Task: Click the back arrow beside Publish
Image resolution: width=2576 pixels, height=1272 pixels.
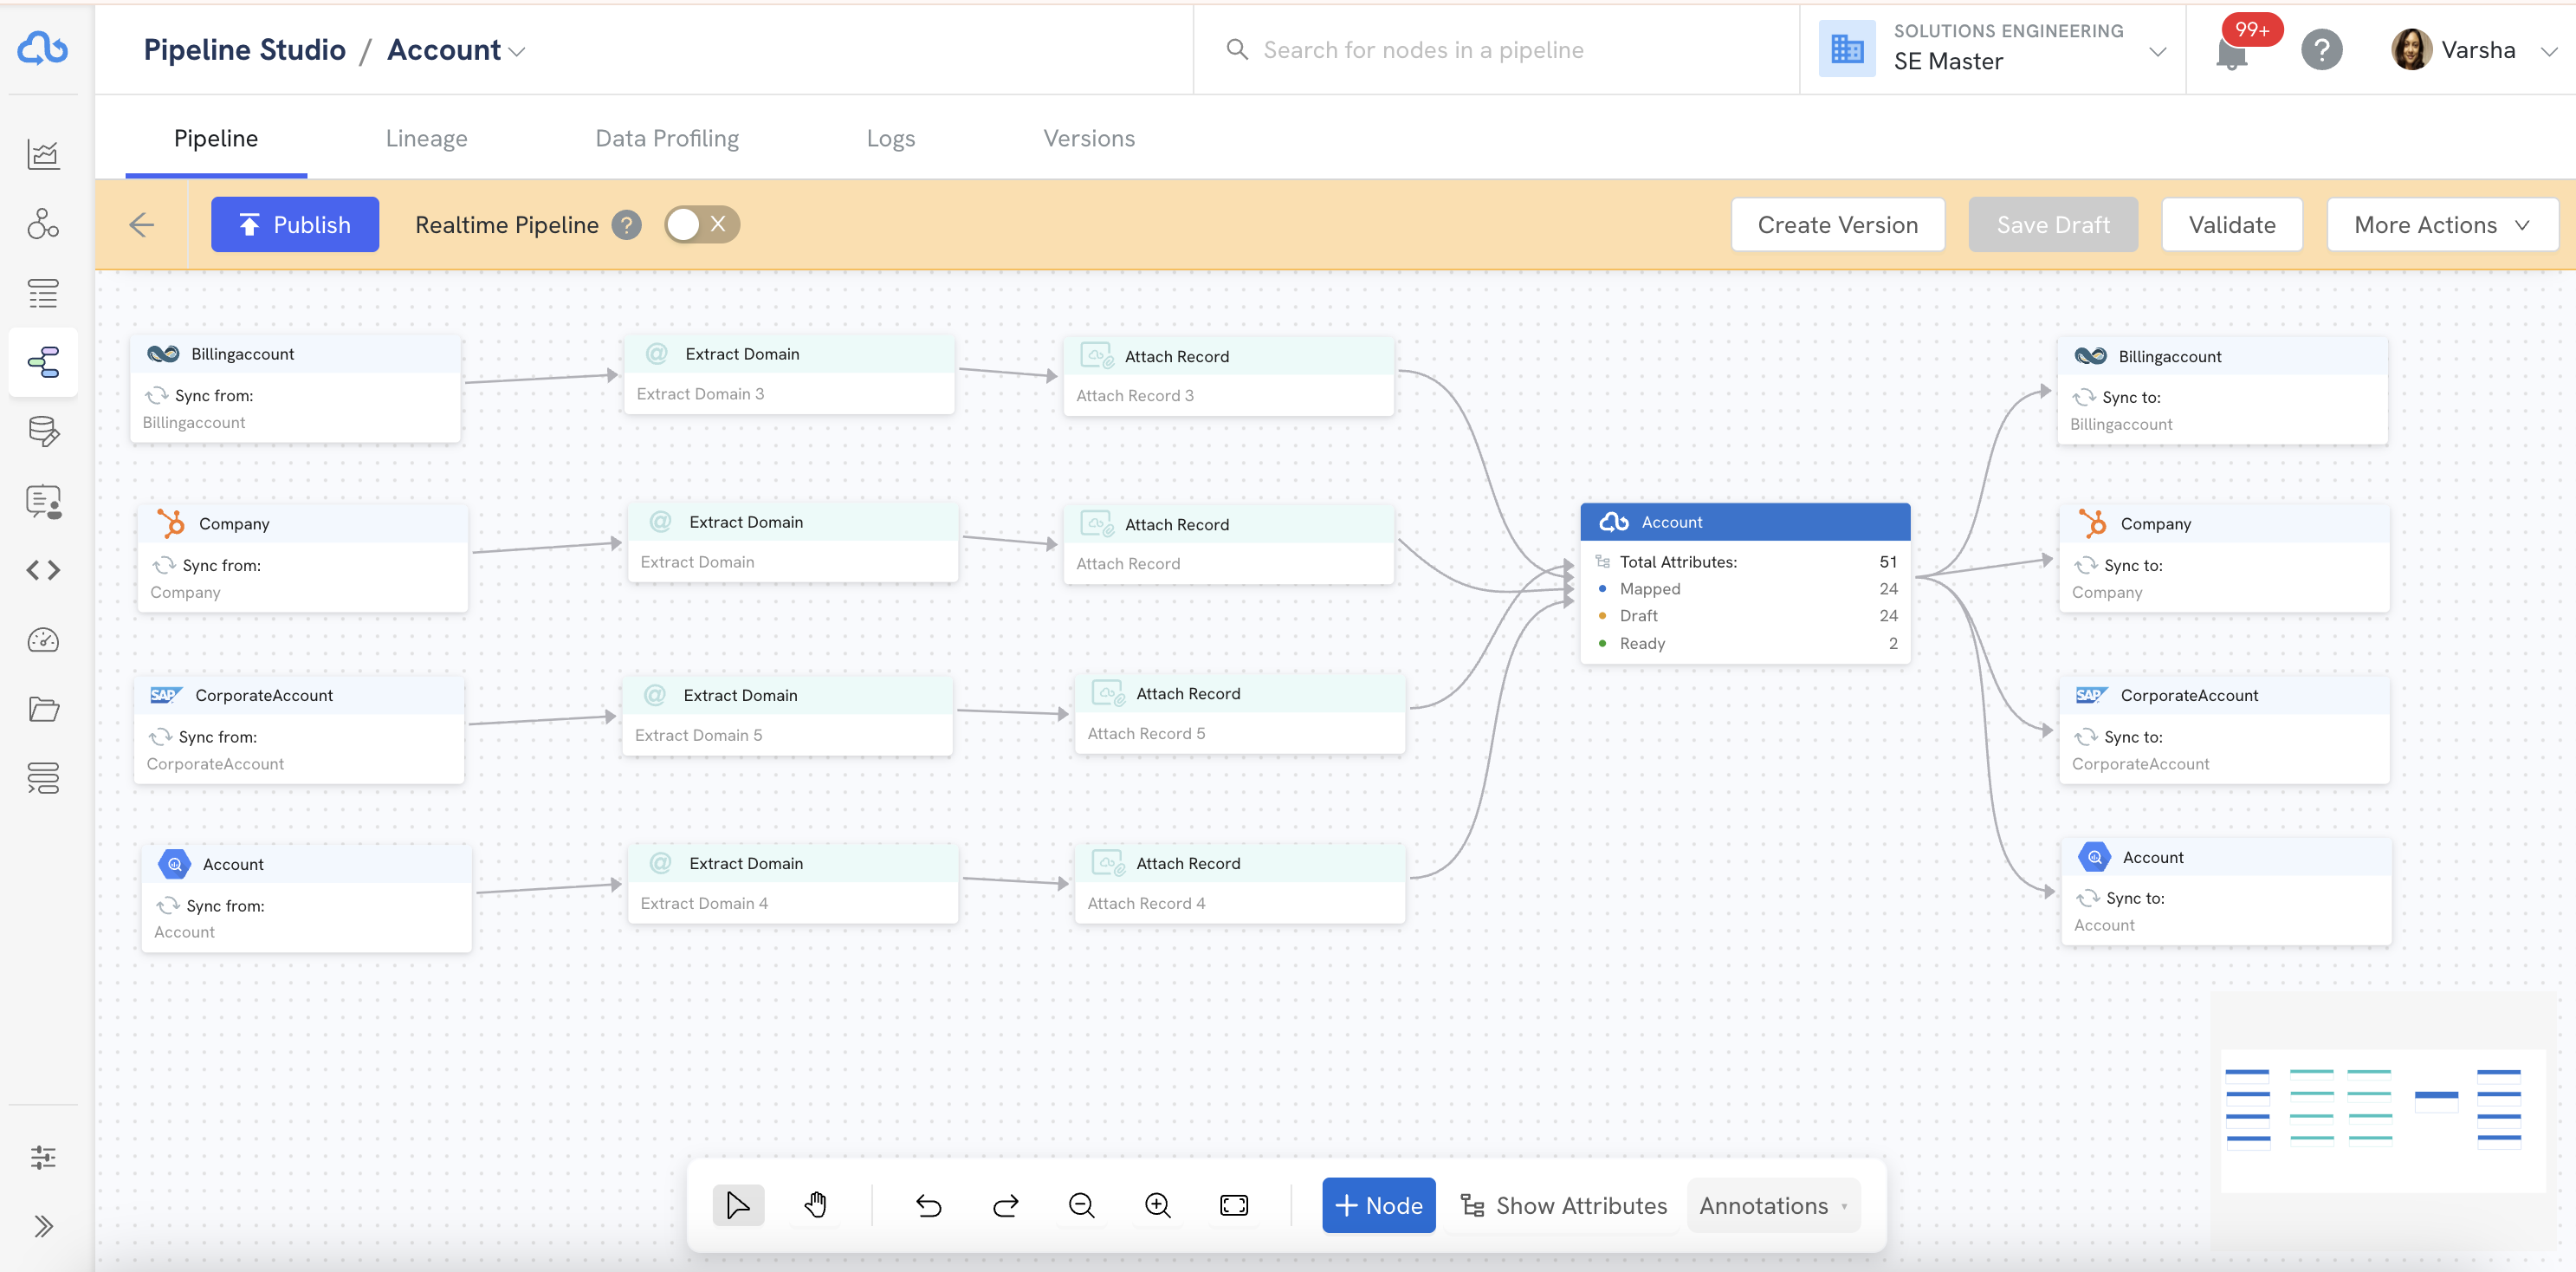Action: 142,225
